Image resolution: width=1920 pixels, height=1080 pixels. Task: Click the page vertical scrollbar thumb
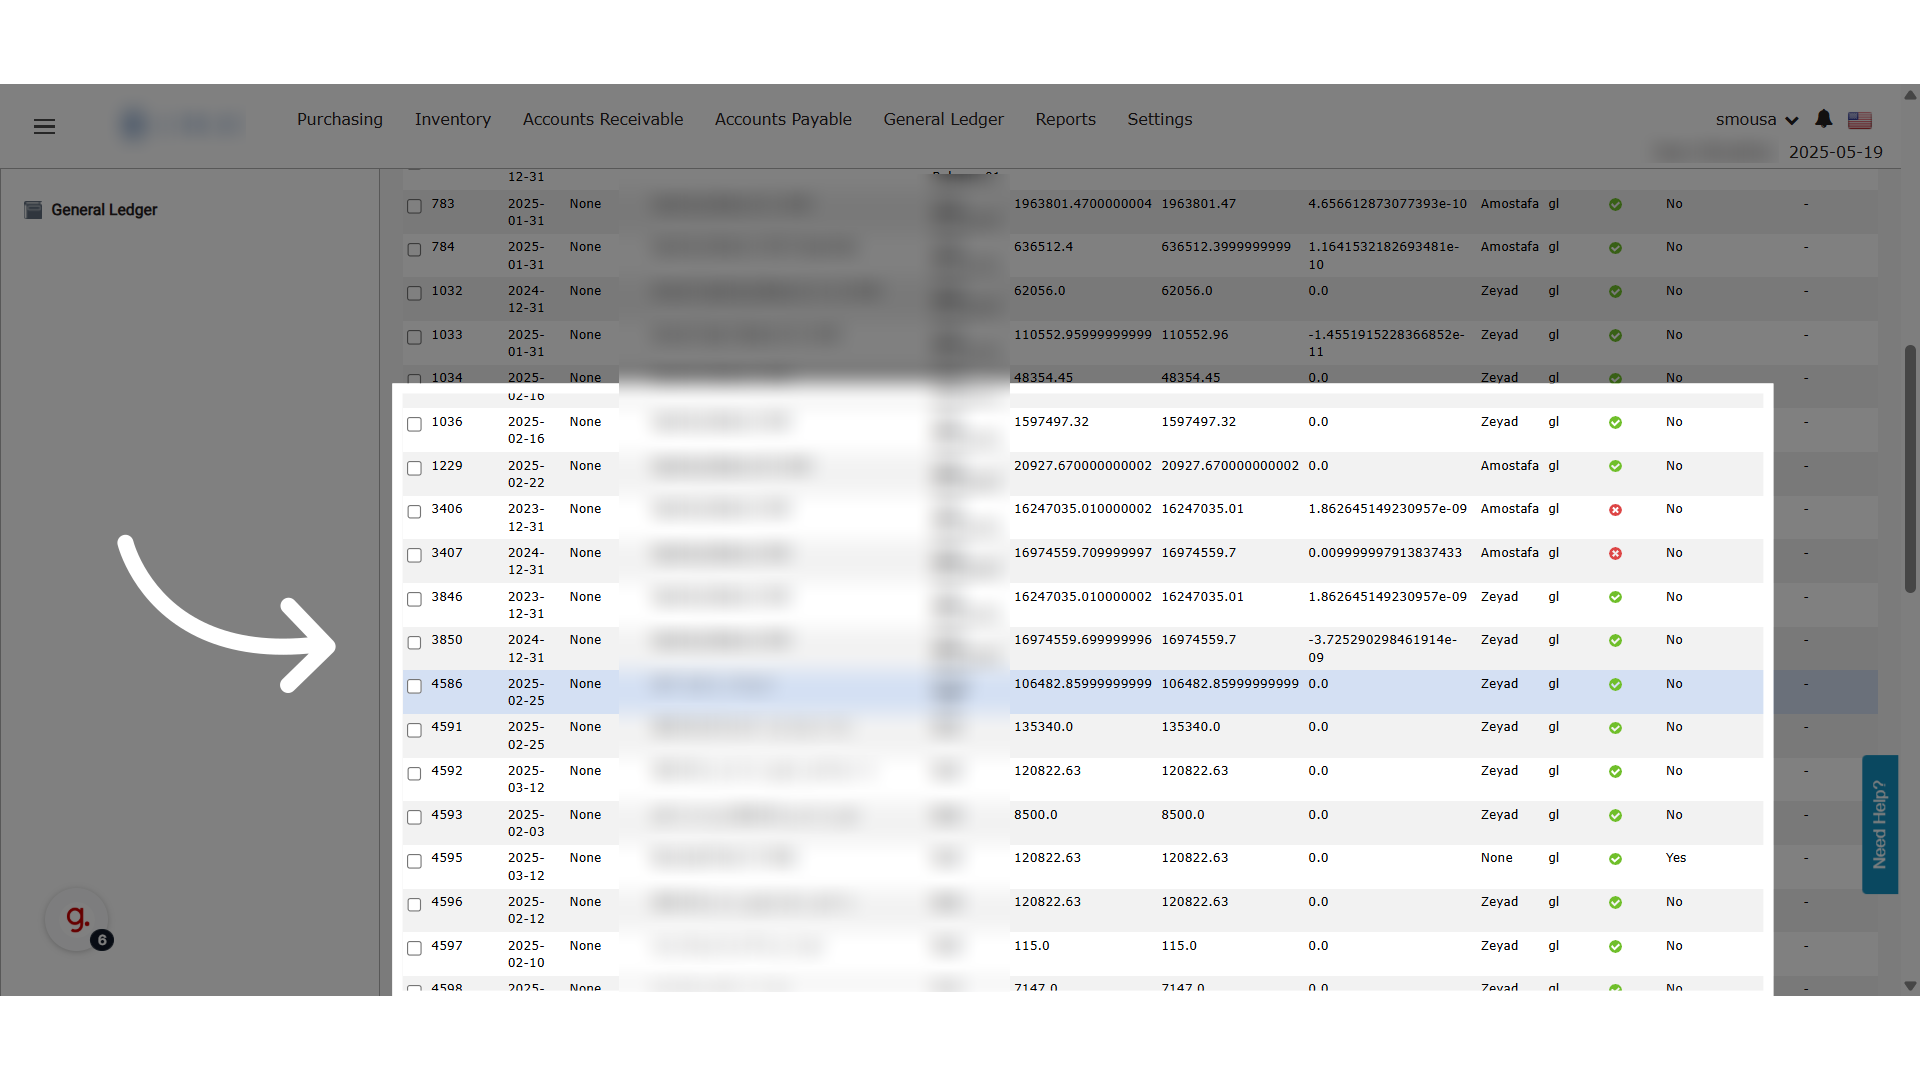1910,468
